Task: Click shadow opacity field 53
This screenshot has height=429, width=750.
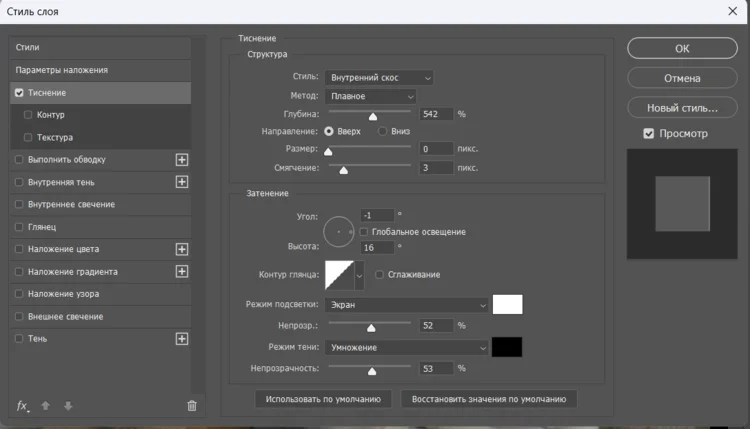Action: coord(436,368)
